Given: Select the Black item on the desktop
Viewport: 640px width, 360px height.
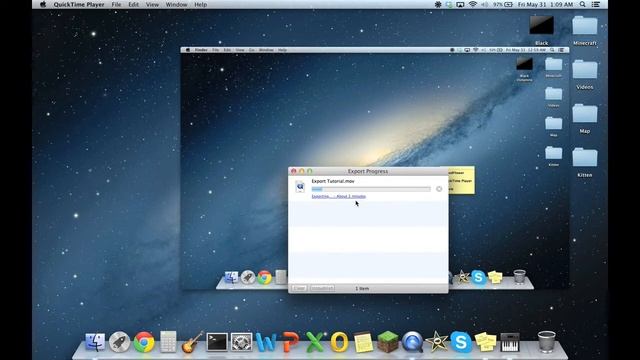Looking at the screenshot, I should coord(542,30).
